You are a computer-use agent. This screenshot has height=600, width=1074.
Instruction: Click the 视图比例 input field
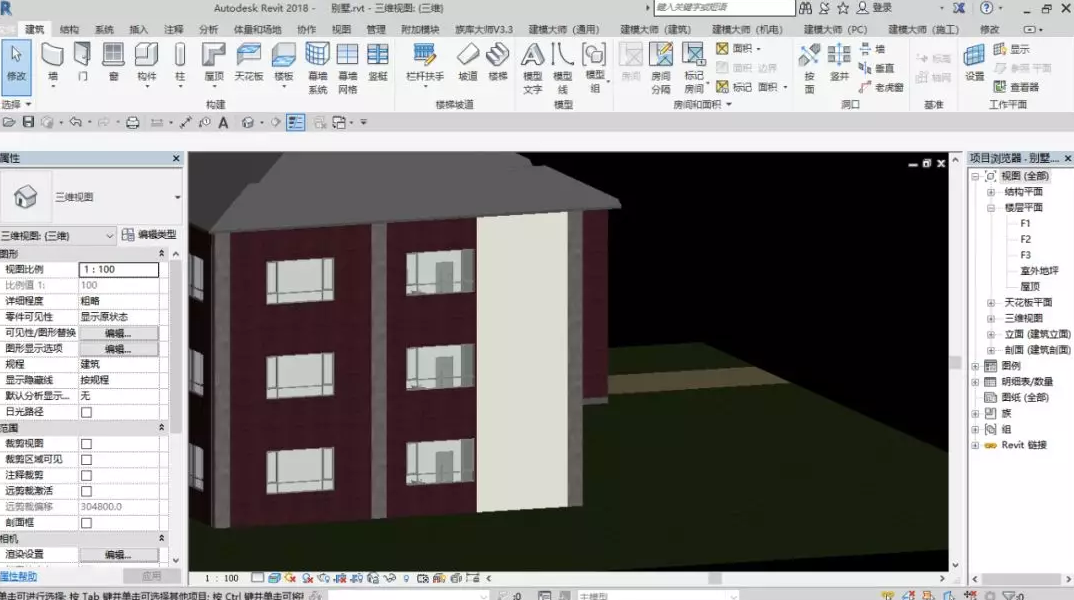(x=118, y=269)
